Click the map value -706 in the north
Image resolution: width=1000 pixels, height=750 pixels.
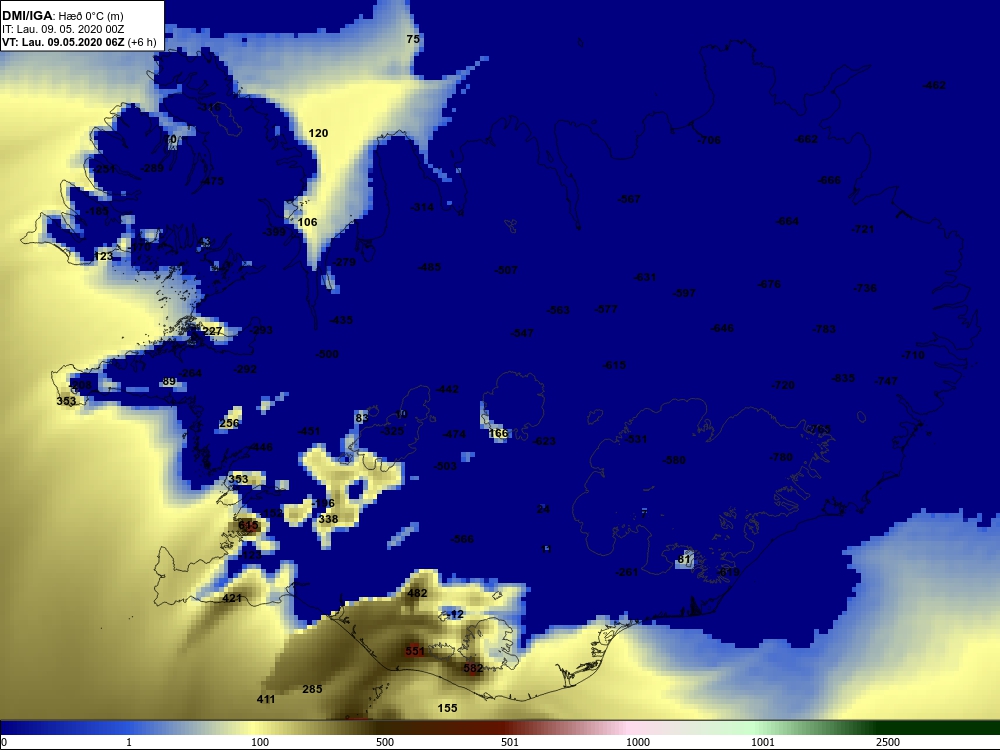pyautogui.click(x=709, y=140)
